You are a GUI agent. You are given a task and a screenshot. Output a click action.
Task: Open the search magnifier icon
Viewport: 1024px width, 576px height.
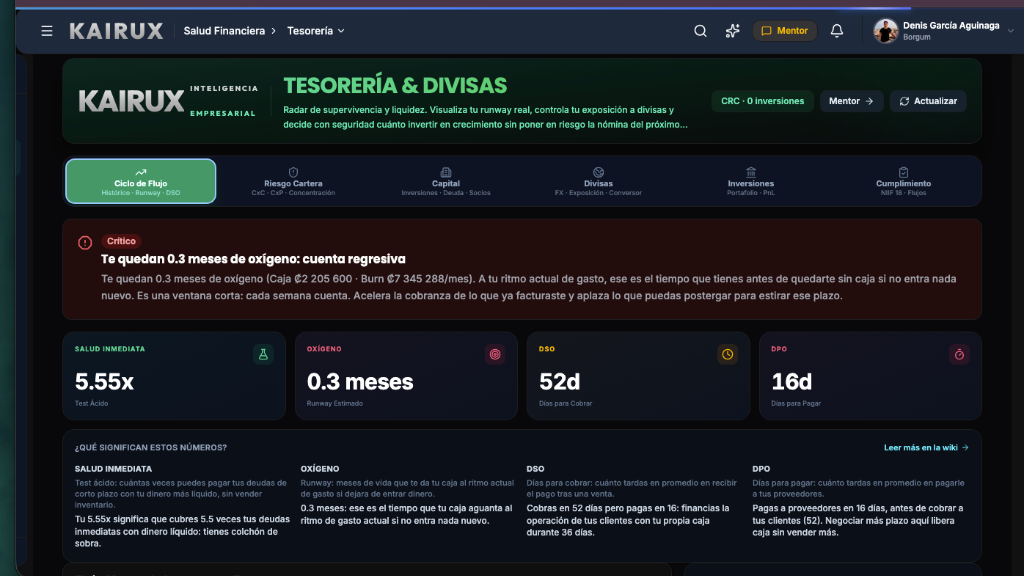pyautogui.click(x=700, y=31)
